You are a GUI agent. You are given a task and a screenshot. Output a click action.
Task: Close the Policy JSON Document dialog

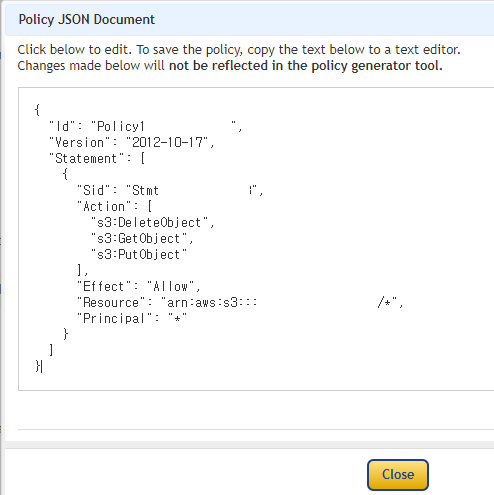click(398, 475)
